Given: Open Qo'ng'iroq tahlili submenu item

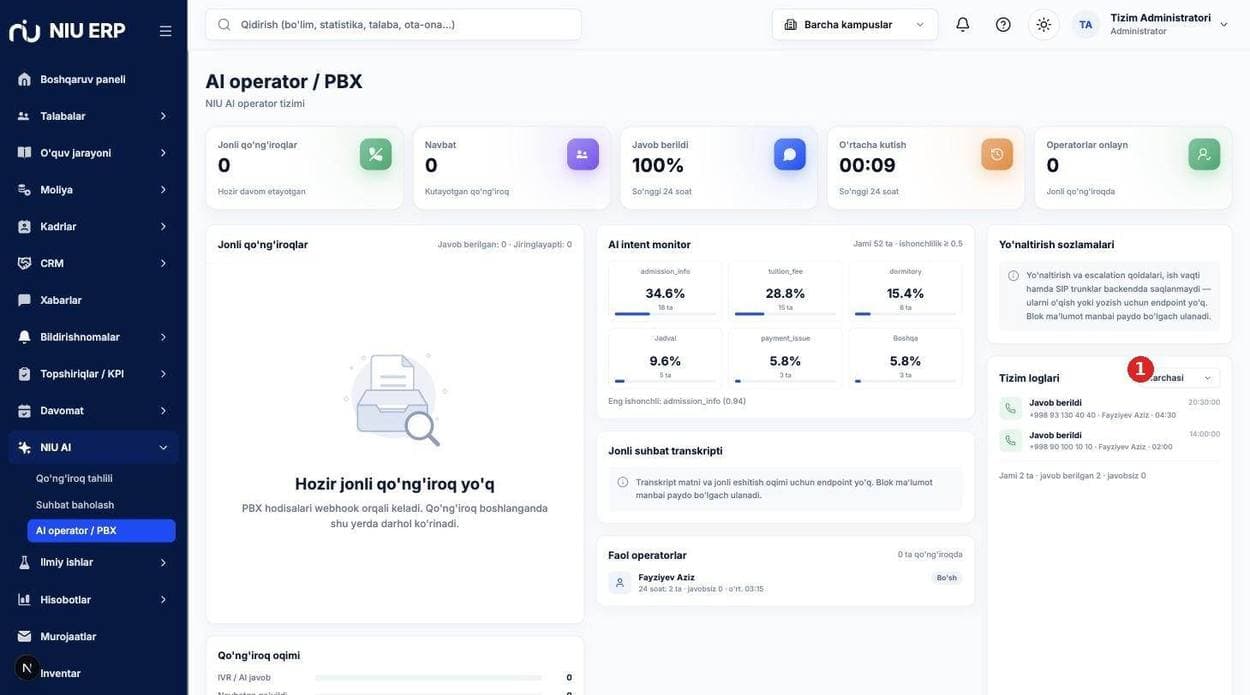Looking at the screenshot, I should [x=74, y=478].
